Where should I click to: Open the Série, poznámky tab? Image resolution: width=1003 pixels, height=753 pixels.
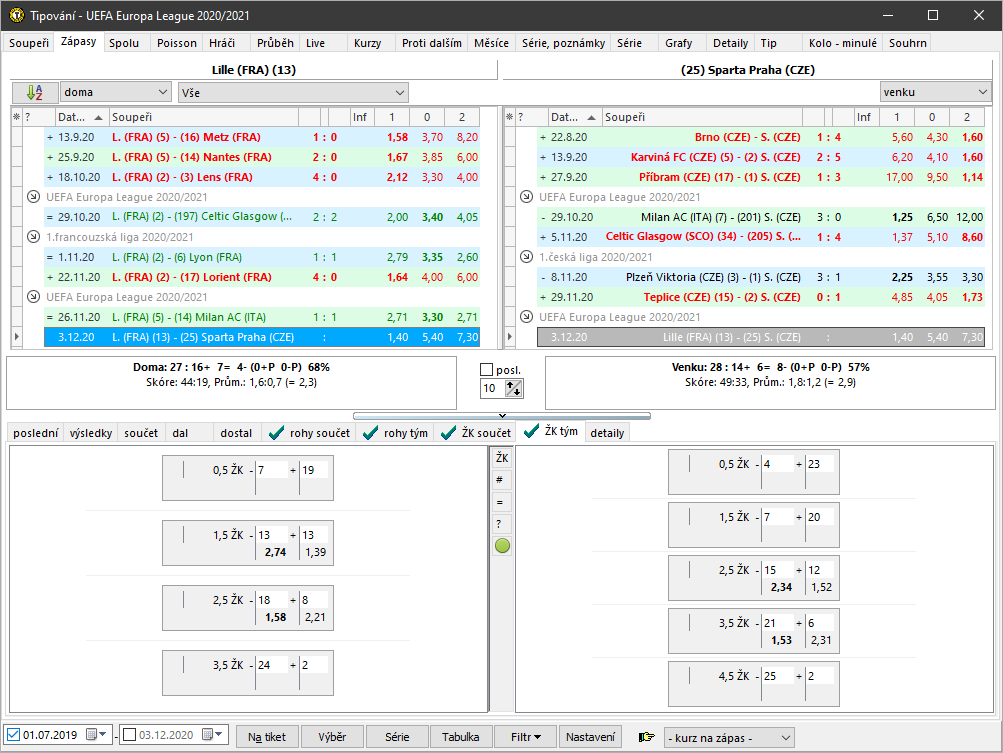click(x=563, y=43)
